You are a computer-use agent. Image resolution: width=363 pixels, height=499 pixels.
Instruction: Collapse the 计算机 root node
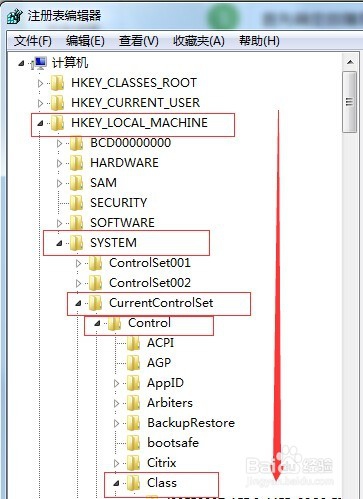point(21,63)
